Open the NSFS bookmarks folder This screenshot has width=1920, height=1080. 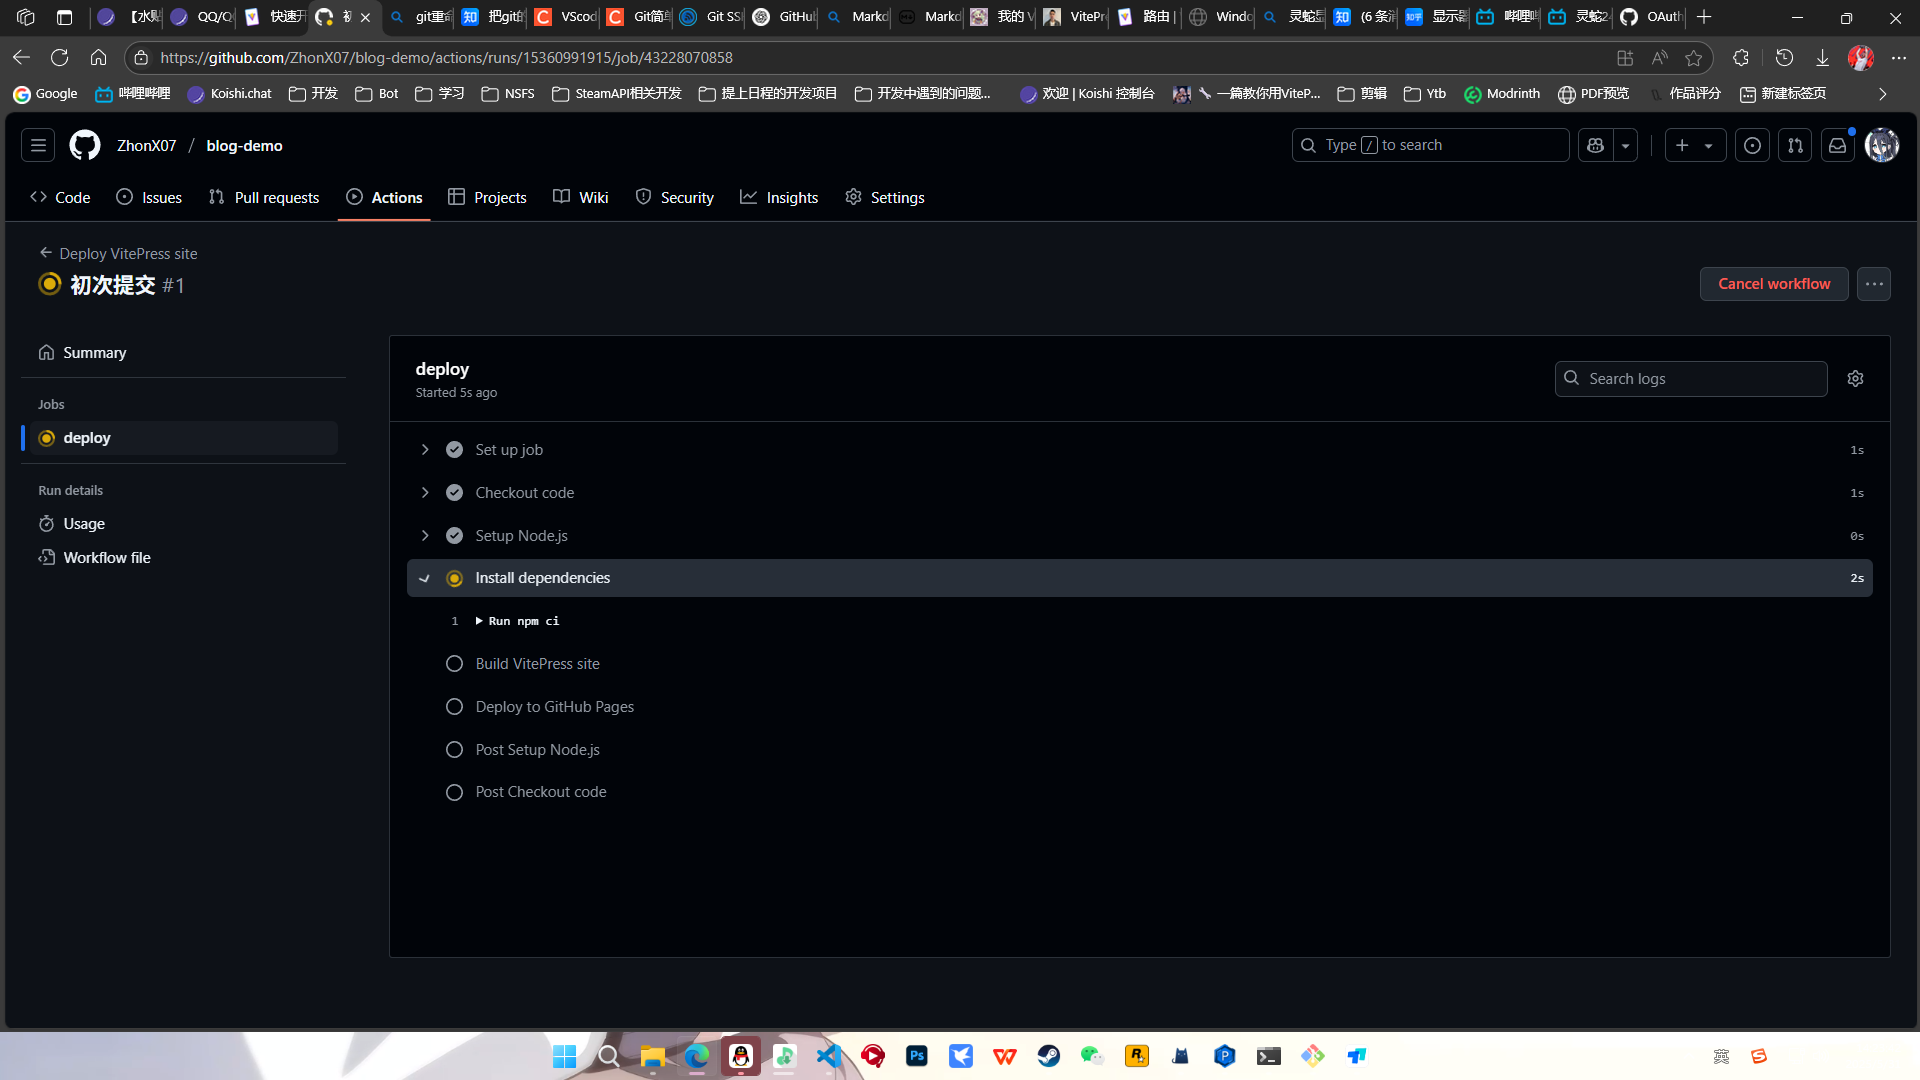pyautogui.click(x=508, y=93)
